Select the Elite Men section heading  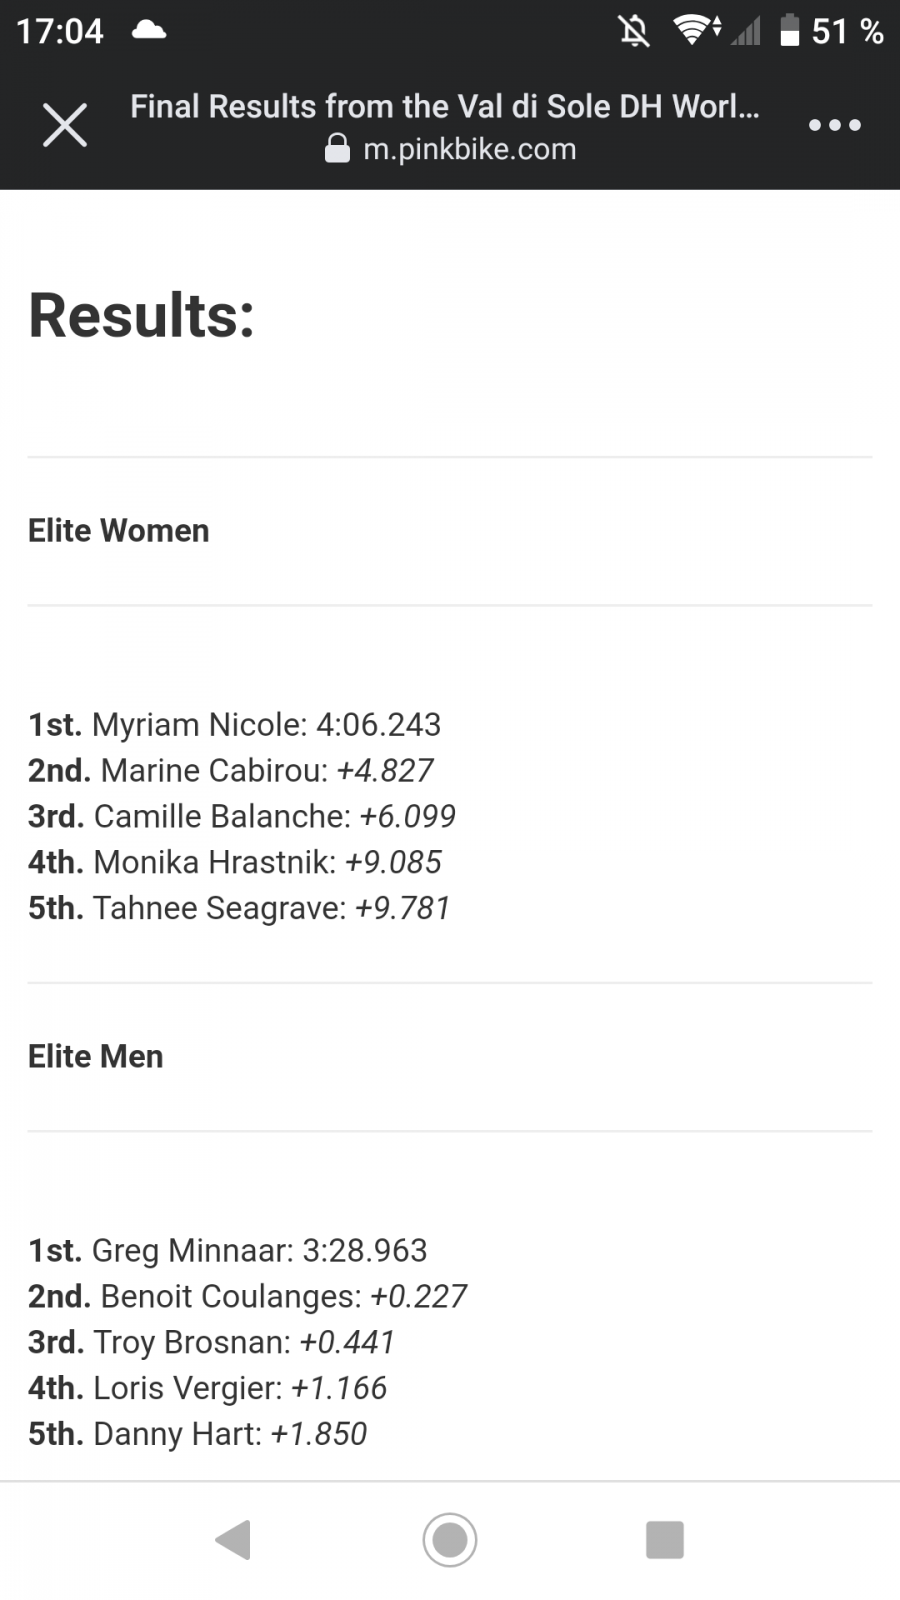click(x=96, y=1057)
